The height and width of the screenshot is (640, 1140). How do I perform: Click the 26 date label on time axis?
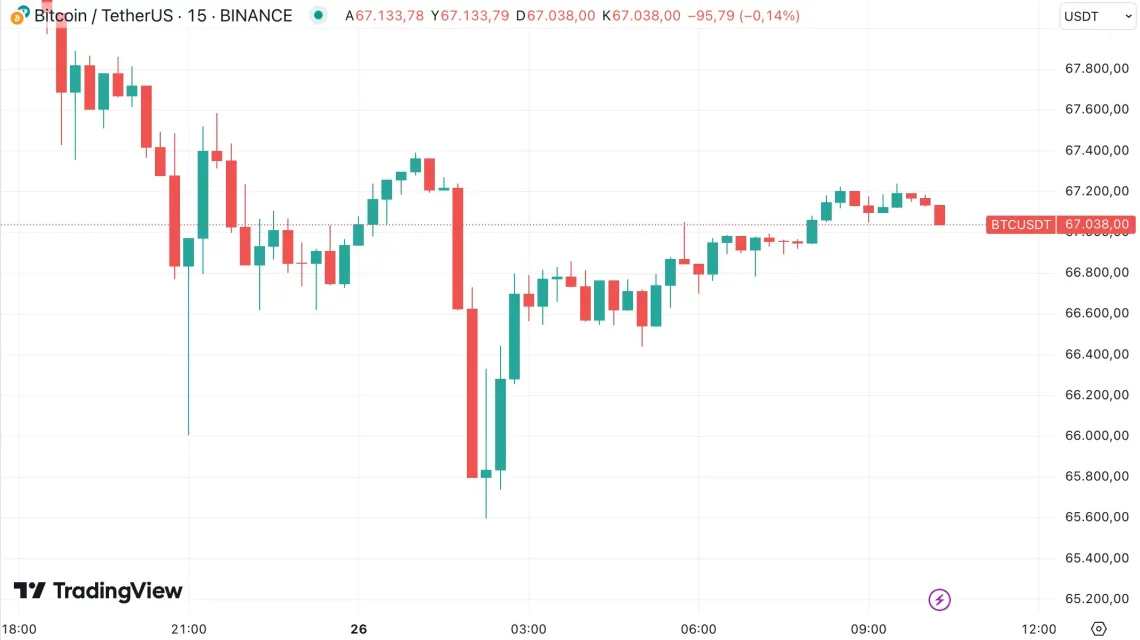coord(359,629)
